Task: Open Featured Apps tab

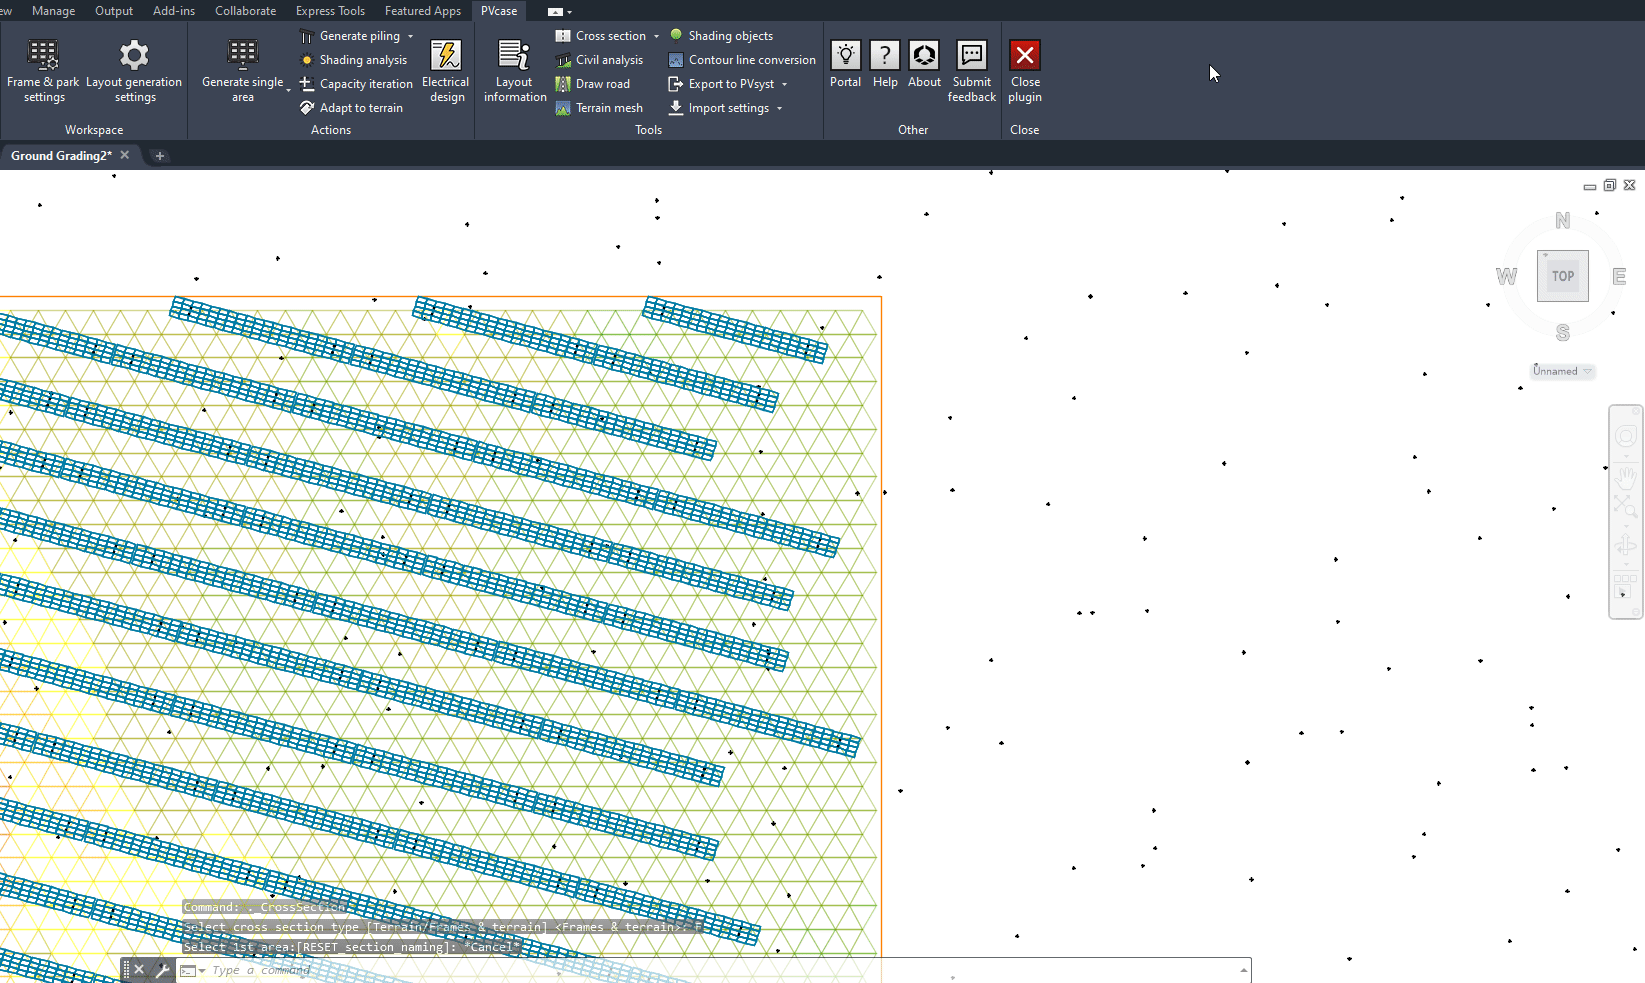Action: click(x=423, y=11)
